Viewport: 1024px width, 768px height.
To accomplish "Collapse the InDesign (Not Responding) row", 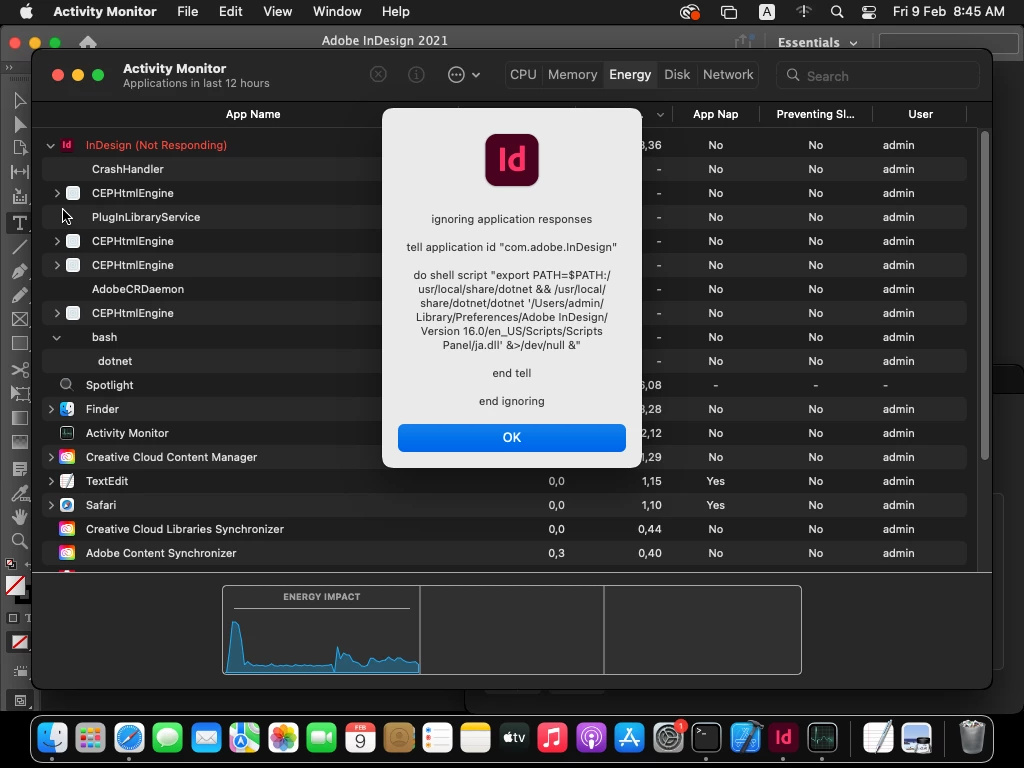I will tap(50, 146).
